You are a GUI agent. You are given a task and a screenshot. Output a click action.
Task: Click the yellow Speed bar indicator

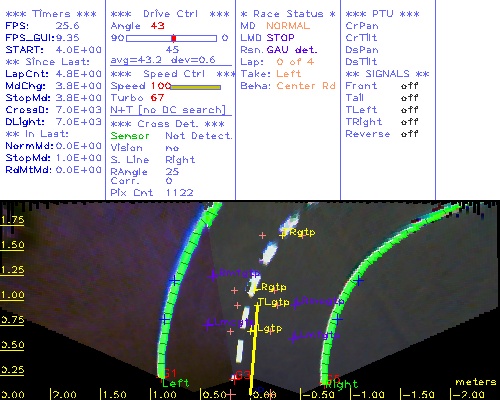(196, 87)
